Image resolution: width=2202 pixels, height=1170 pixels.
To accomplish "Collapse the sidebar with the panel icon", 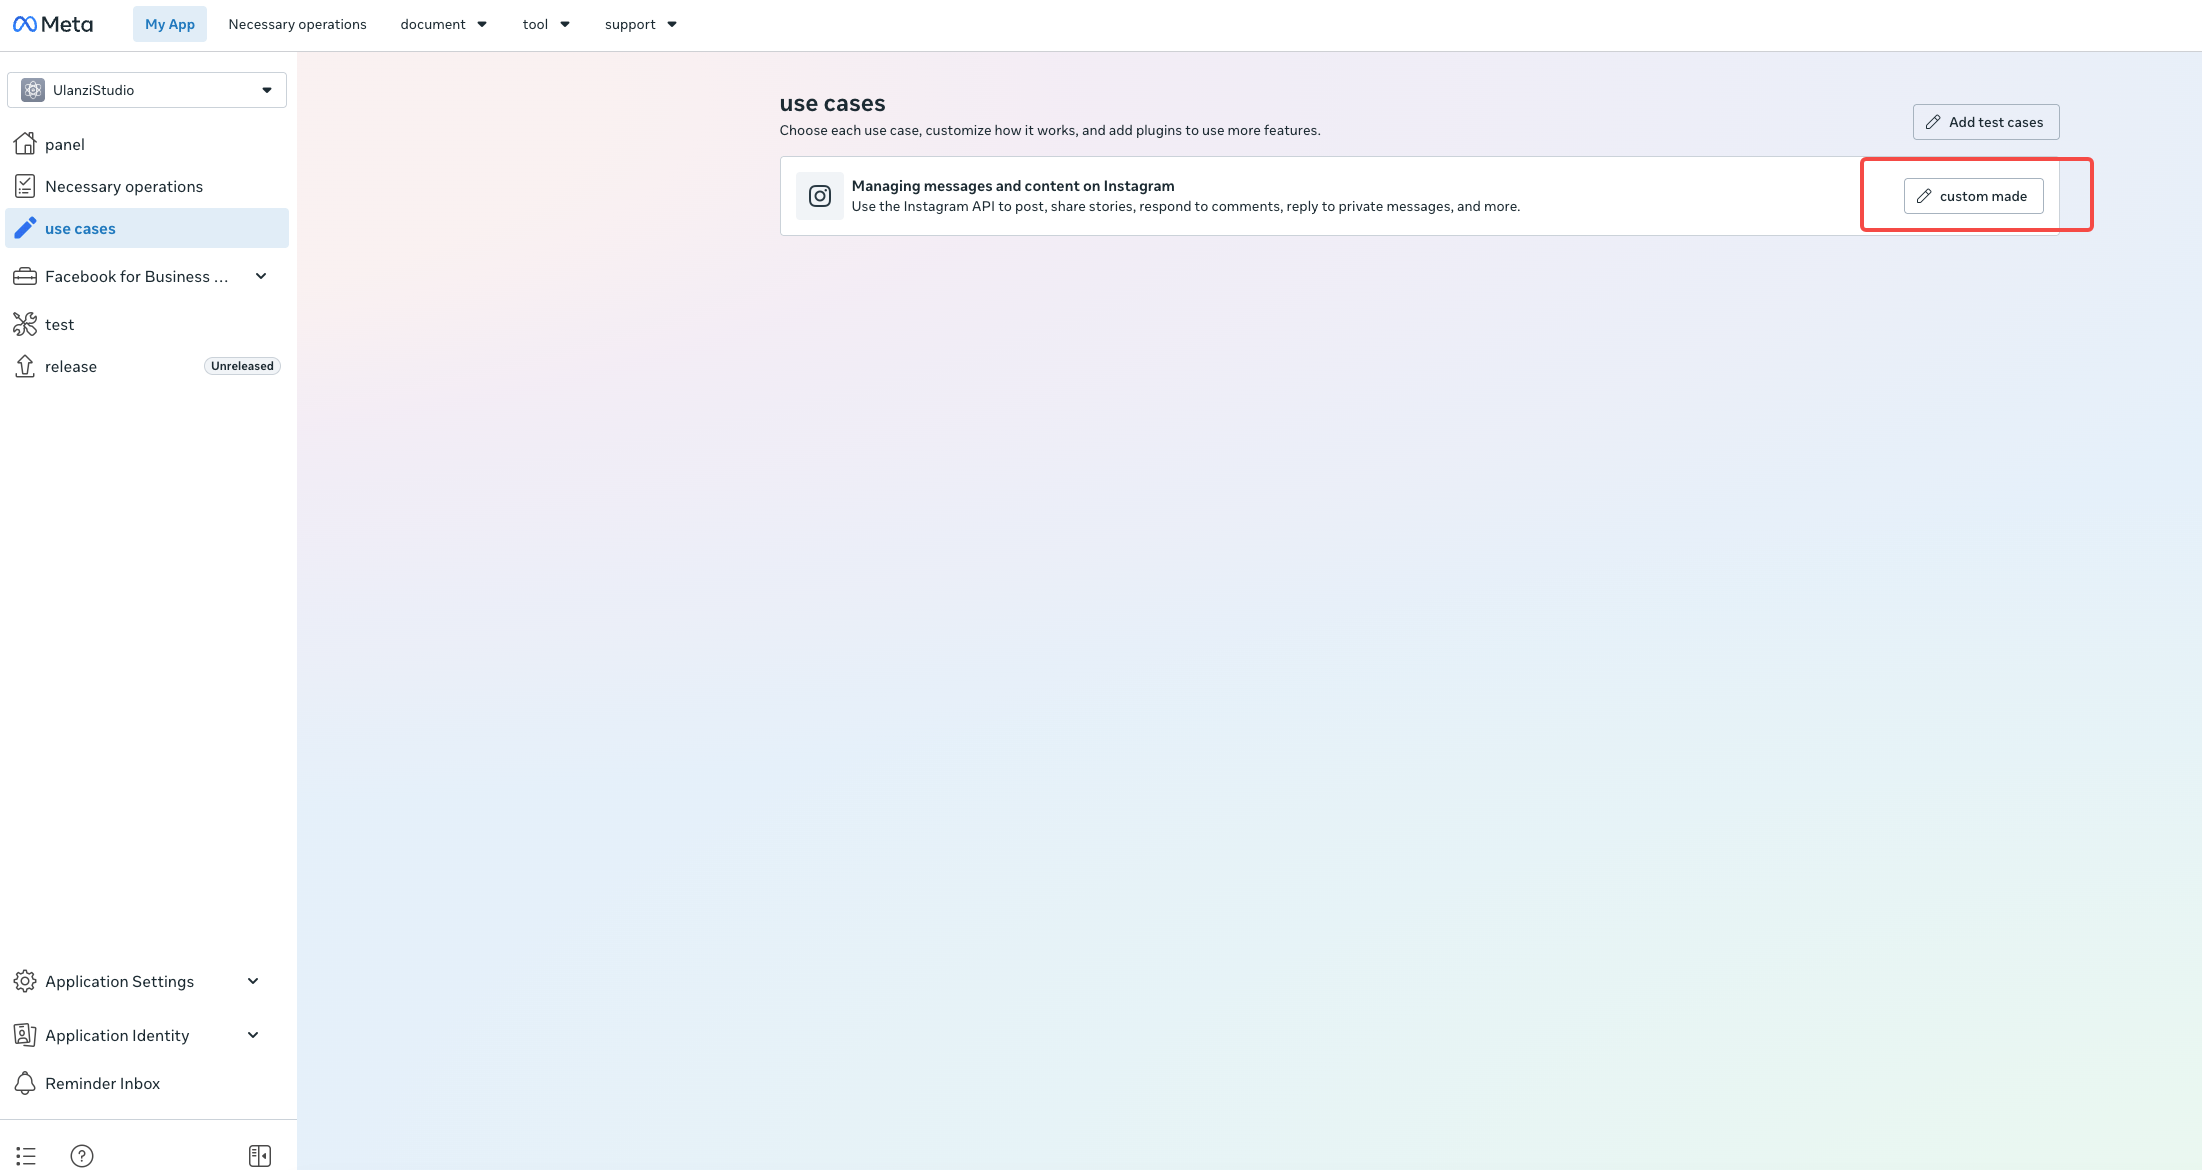I will [x=260, y=1156].
